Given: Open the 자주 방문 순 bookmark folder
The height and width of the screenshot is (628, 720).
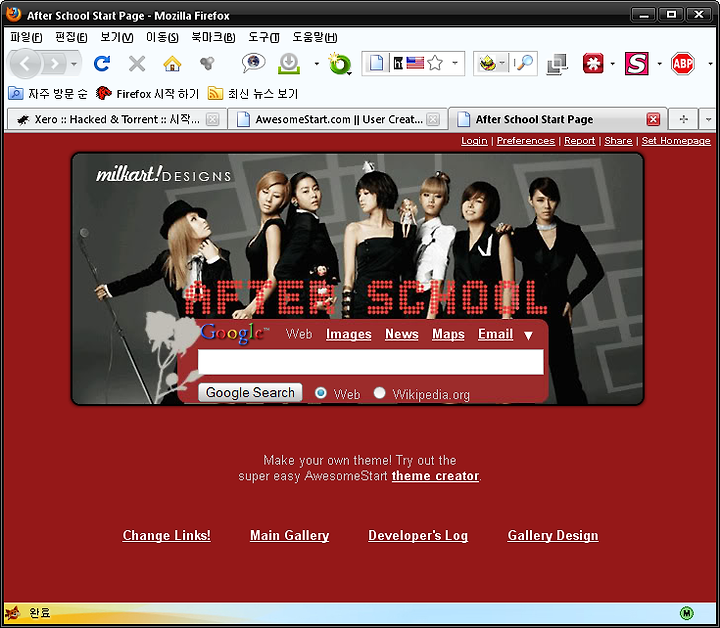Looking at the screenshot, I should 48,94.
